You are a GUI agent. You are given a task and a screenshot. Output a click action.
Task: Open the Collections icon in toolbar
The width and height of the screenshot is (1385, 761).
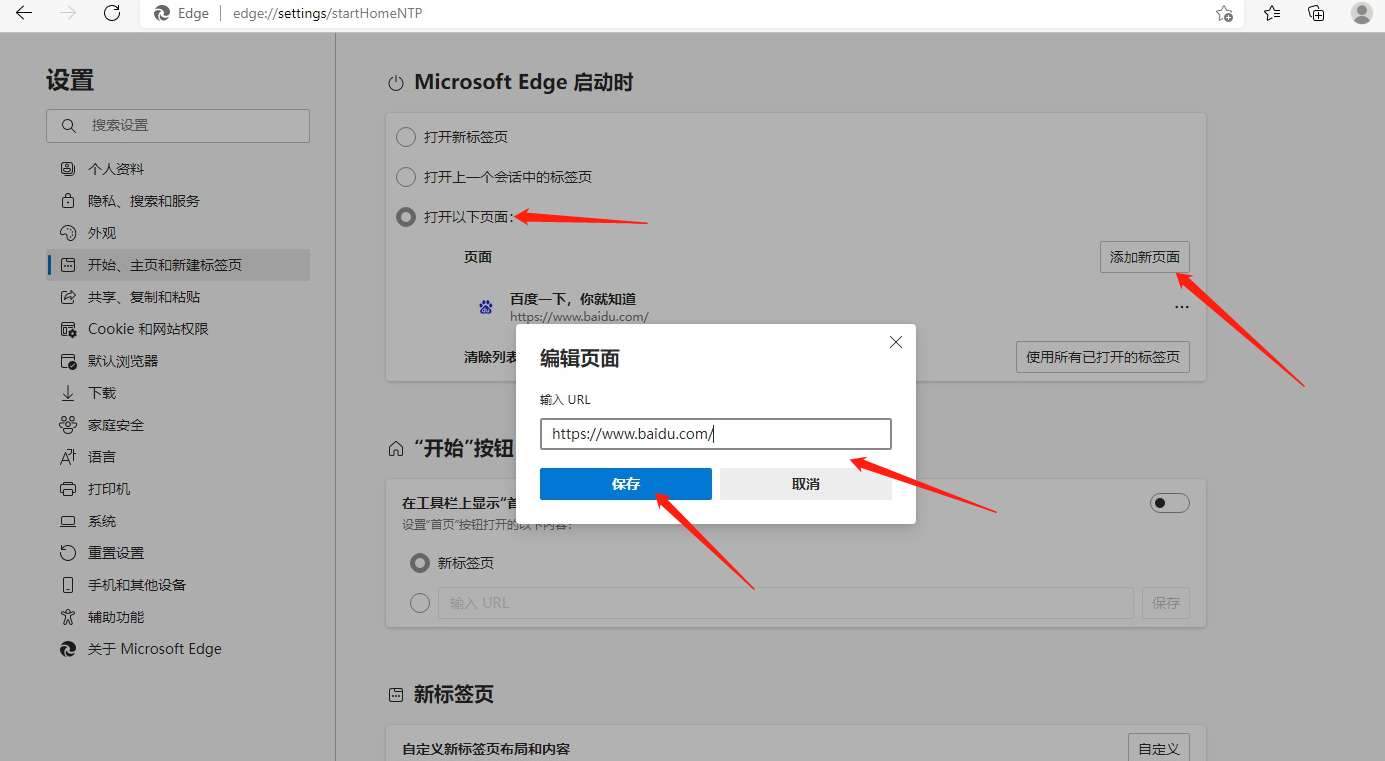pyautogui.click(x=1316, y=13)
